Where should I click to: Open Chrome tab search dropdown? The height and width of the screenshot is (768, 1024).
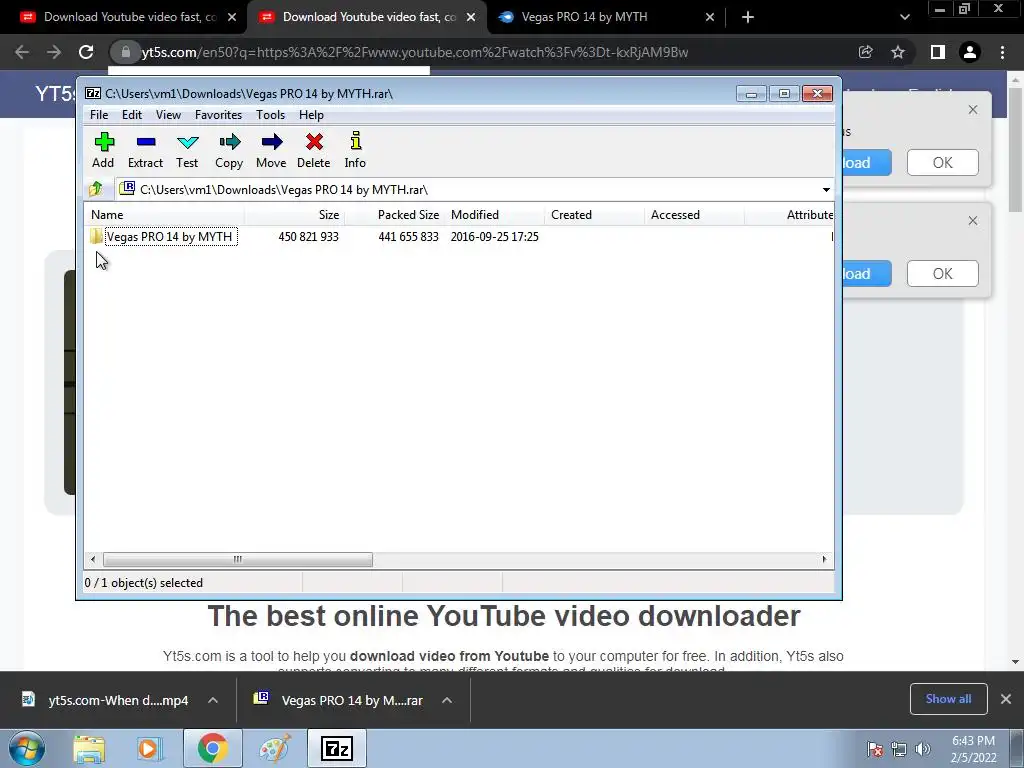pos(904,18)
